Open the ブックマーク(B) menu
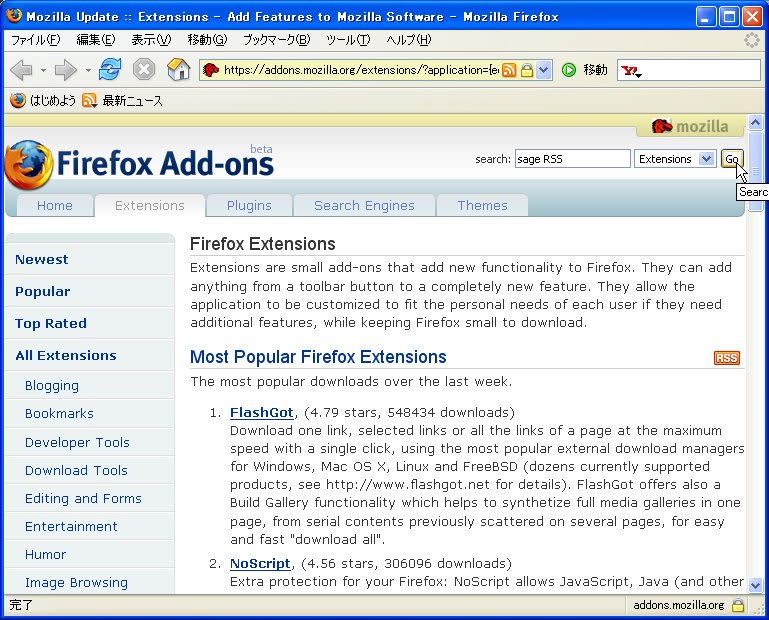The width and height of the screenshot is (769, 620). click(x=277, y=40)
